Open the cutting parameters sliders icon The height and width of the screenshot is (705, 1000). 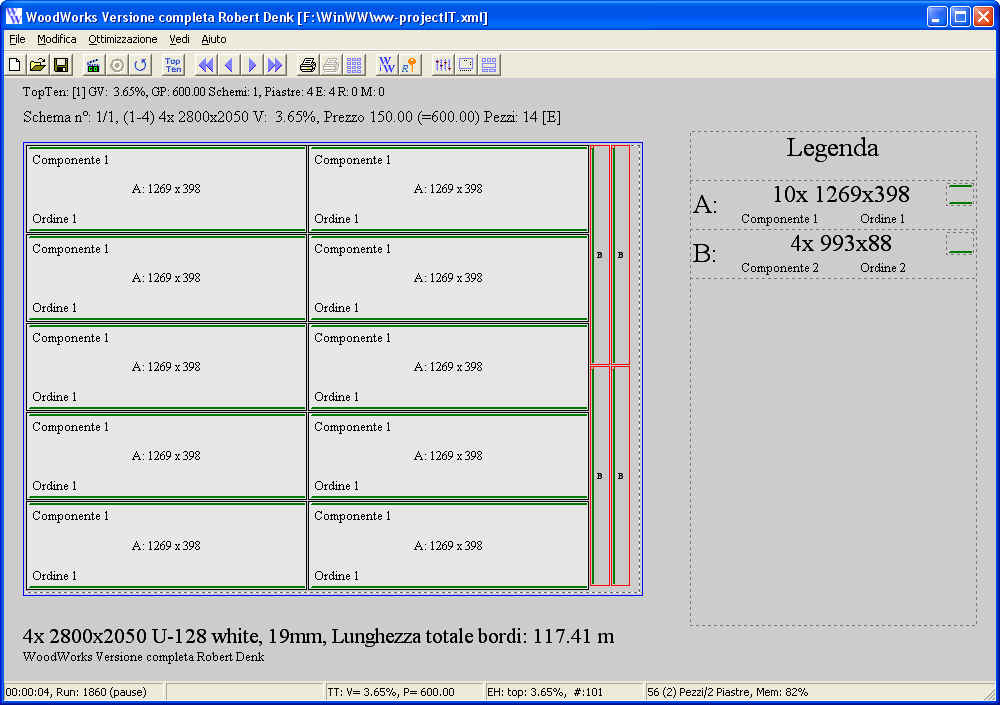(x=442, y=64)
